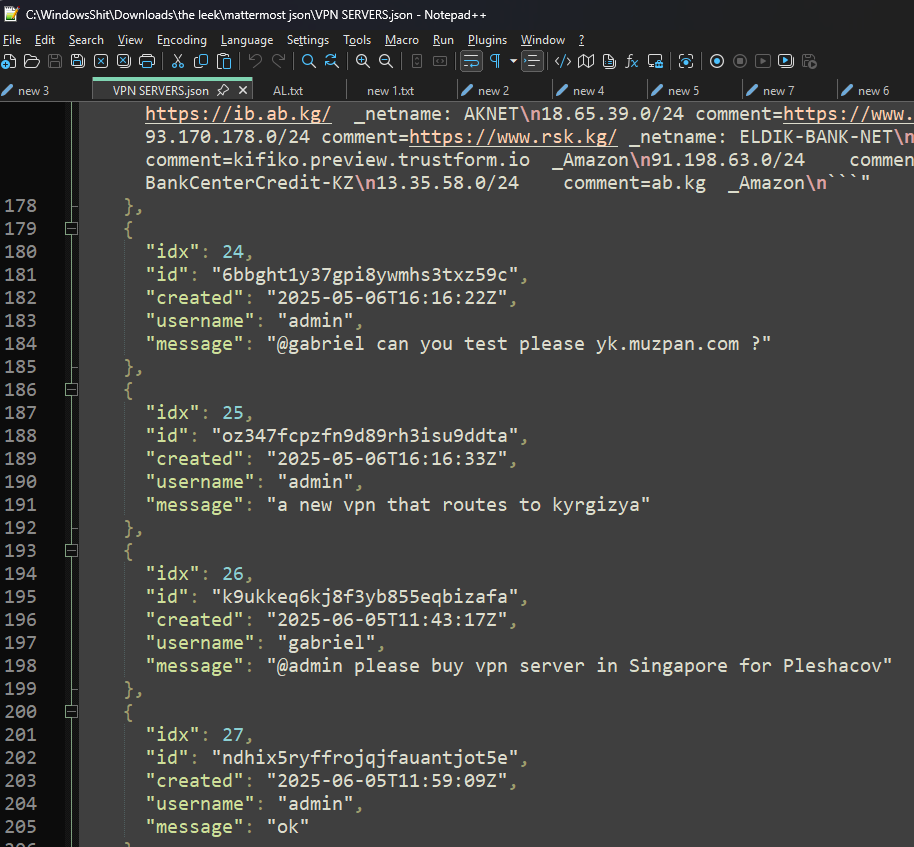Collapse the fold block at line 179
The height and width of the screenshot is (847, 914).
pos(71,229)
